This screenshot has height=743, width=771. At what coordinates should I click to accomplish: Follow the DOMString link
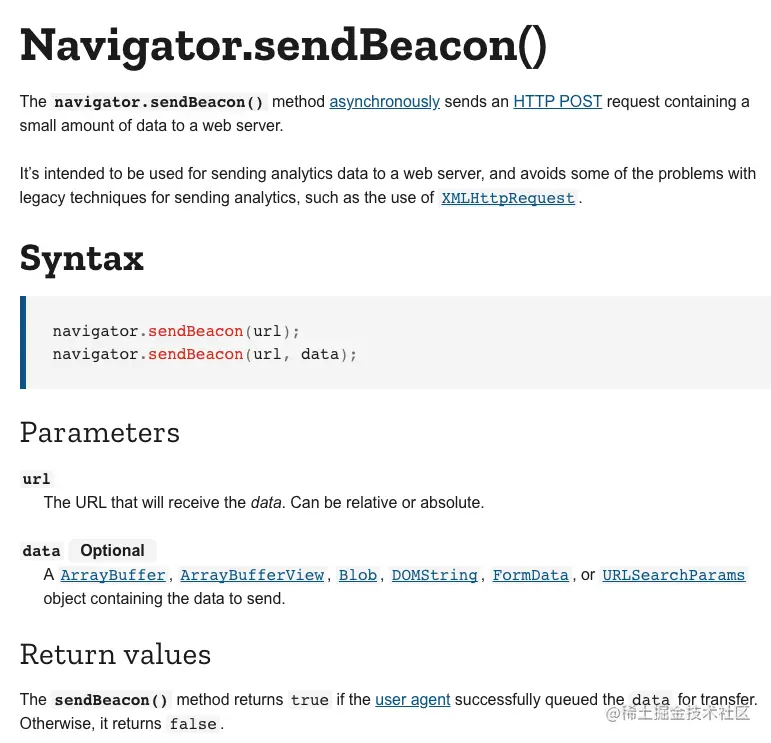point(437,575)
